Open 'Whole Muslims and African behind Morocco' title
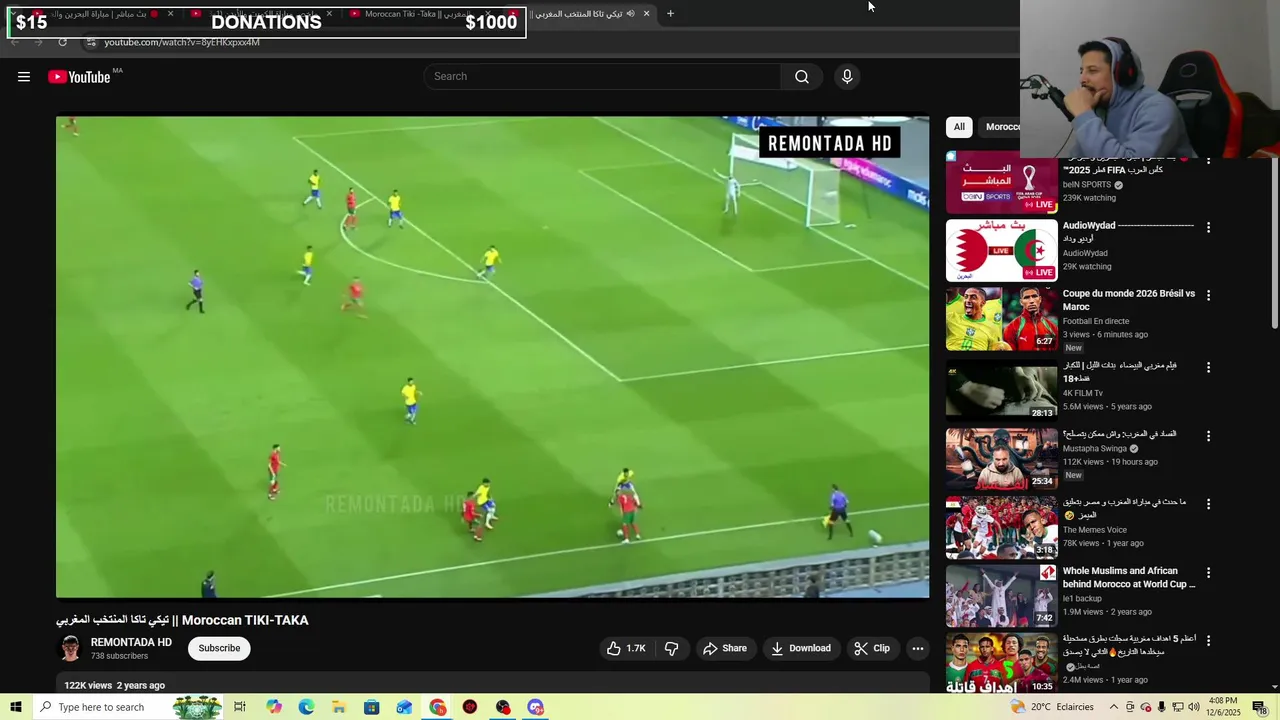This screenshot has height=720, width=1280. pyautogui.click(x=1129, y=577)
